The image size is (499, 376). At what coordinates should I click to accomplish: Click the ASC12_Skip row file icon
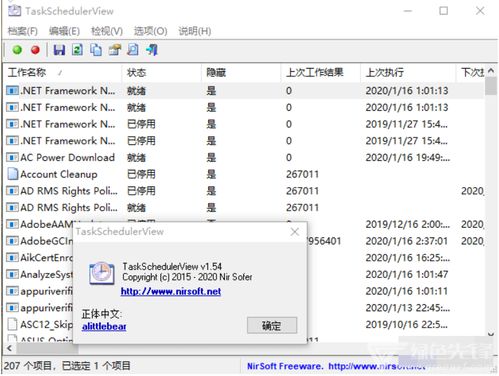(x=12, y=324)
